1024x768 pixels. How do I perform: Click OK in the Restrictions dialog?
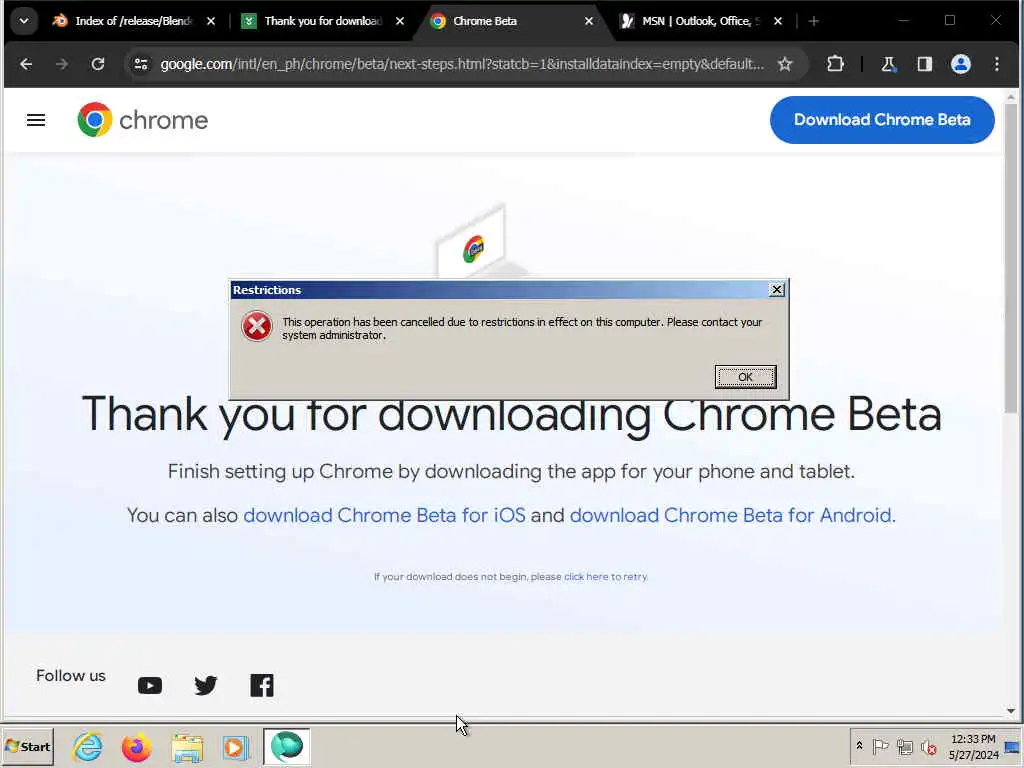745,377
